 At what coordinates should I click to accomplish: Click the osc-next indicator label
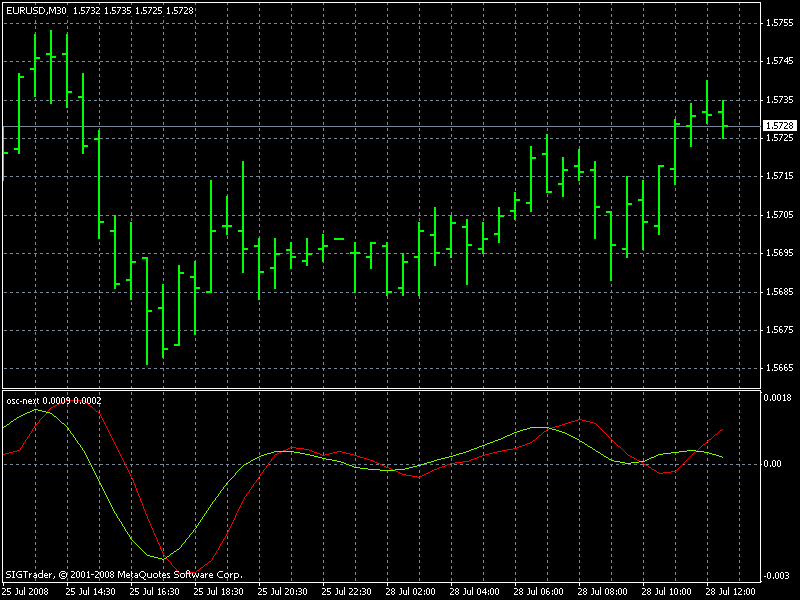[22, 401]
